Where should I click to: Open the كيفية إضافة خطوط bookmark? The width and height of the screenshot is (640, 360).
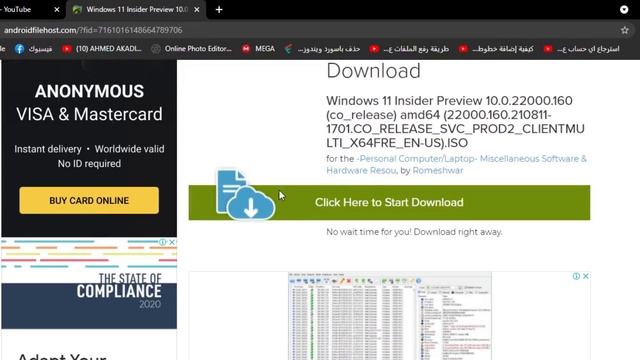496,49
